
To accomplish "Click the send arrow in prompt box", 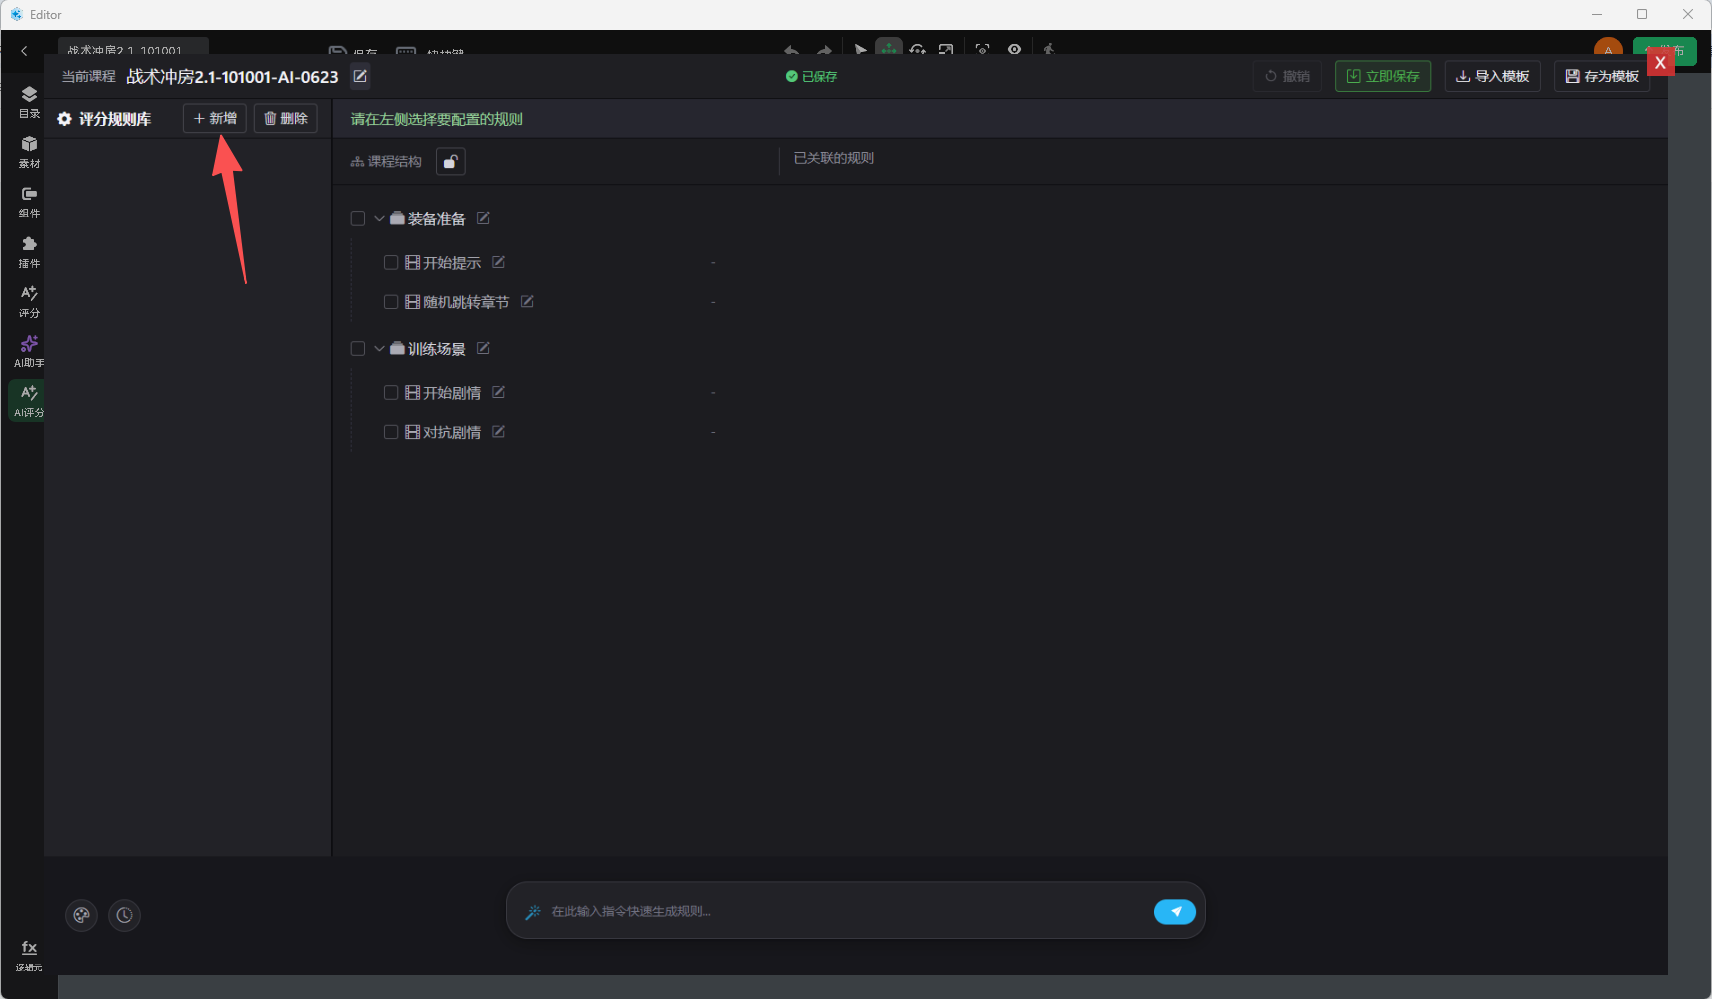I will tap(1175, 911).
